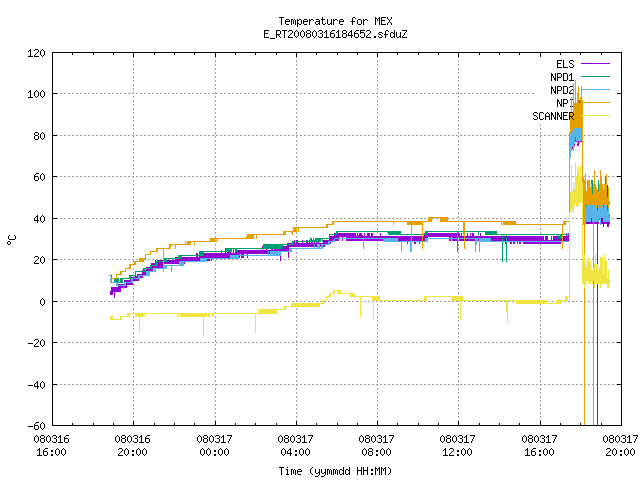Click the y-axis value 40
640x480 pixels.
pos(39,219)
